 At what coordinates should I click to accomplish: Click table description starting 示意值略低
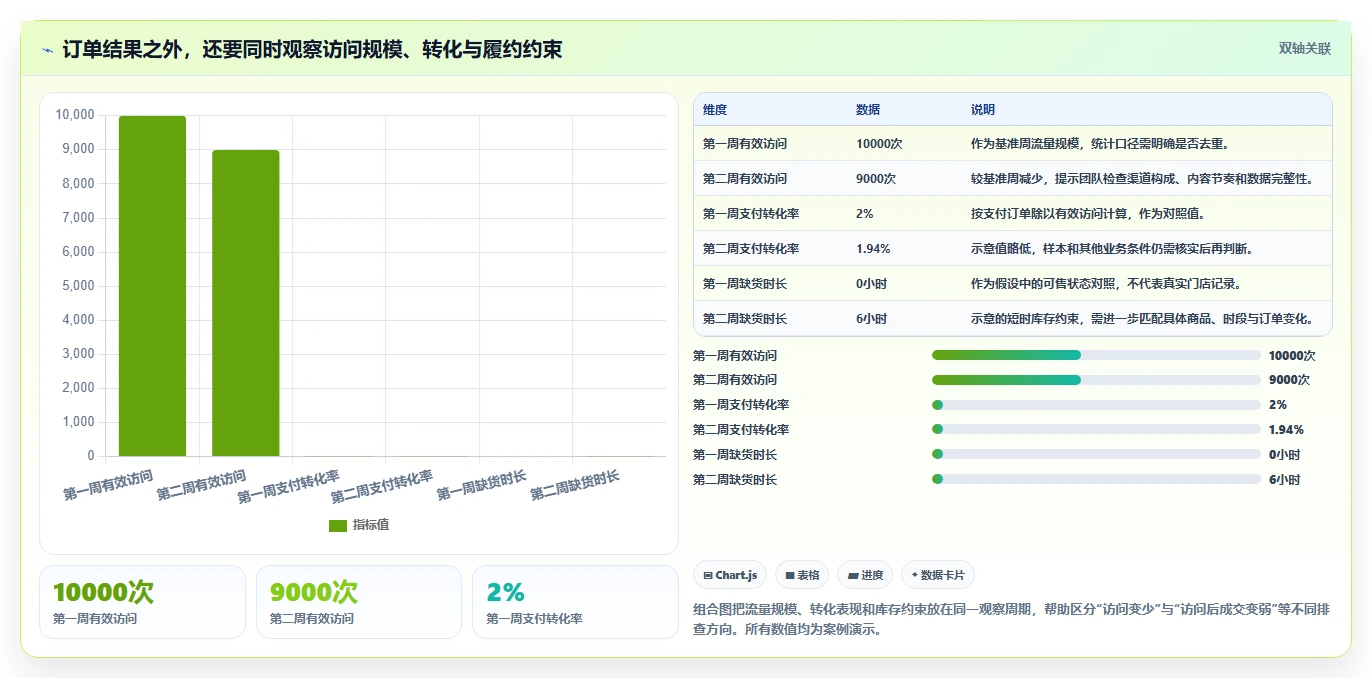pos(1112,249)
